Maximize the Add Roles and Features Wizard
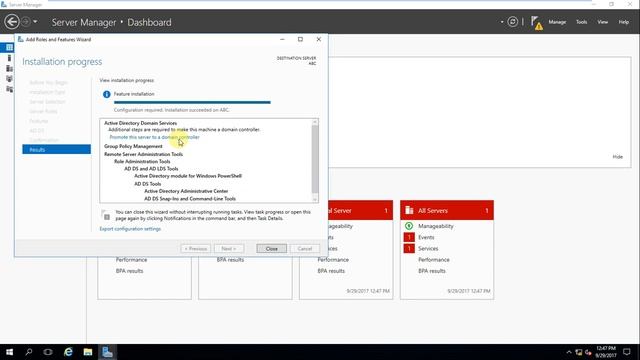This screenshot has width=640, height=360. point(300,40)
